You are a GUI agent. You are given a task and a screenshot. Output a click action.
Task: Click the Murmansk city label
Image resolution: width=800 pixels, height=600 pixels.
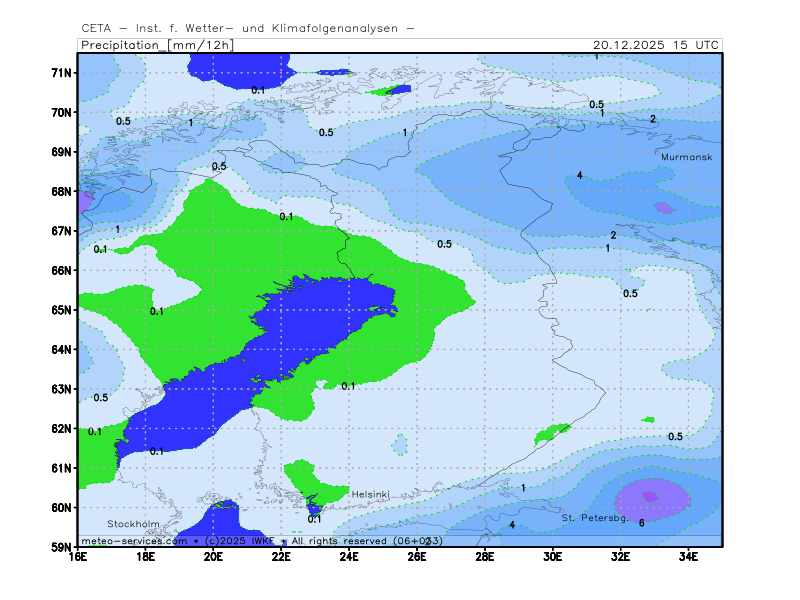point(687,157)
